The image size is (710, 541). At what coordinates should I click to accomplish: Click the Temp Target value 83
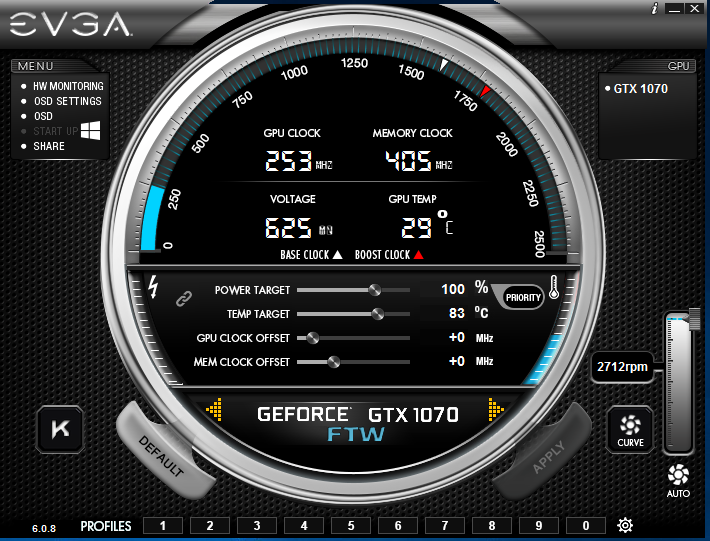[456, 313]
